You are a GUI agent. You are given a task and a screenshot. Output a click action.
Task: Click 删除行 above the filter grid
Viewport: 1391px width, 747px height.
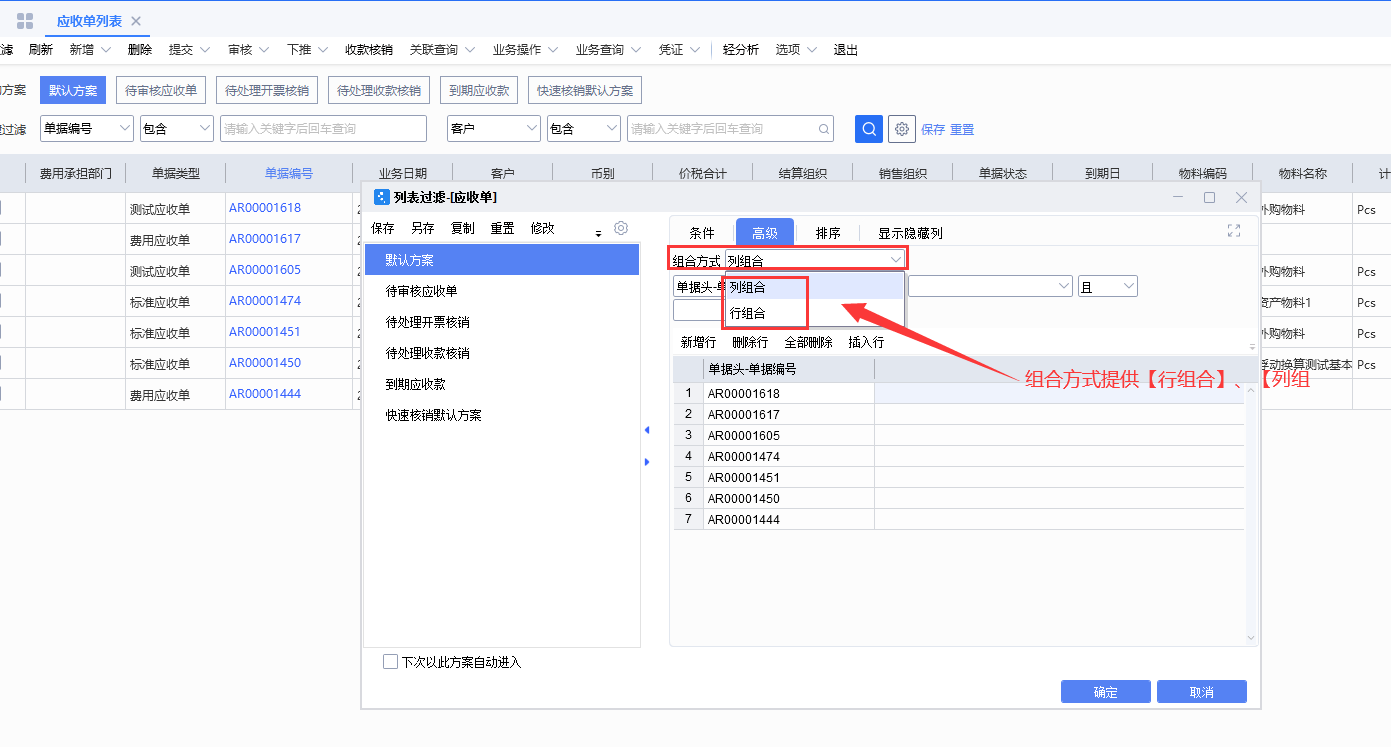coord(750,342)
